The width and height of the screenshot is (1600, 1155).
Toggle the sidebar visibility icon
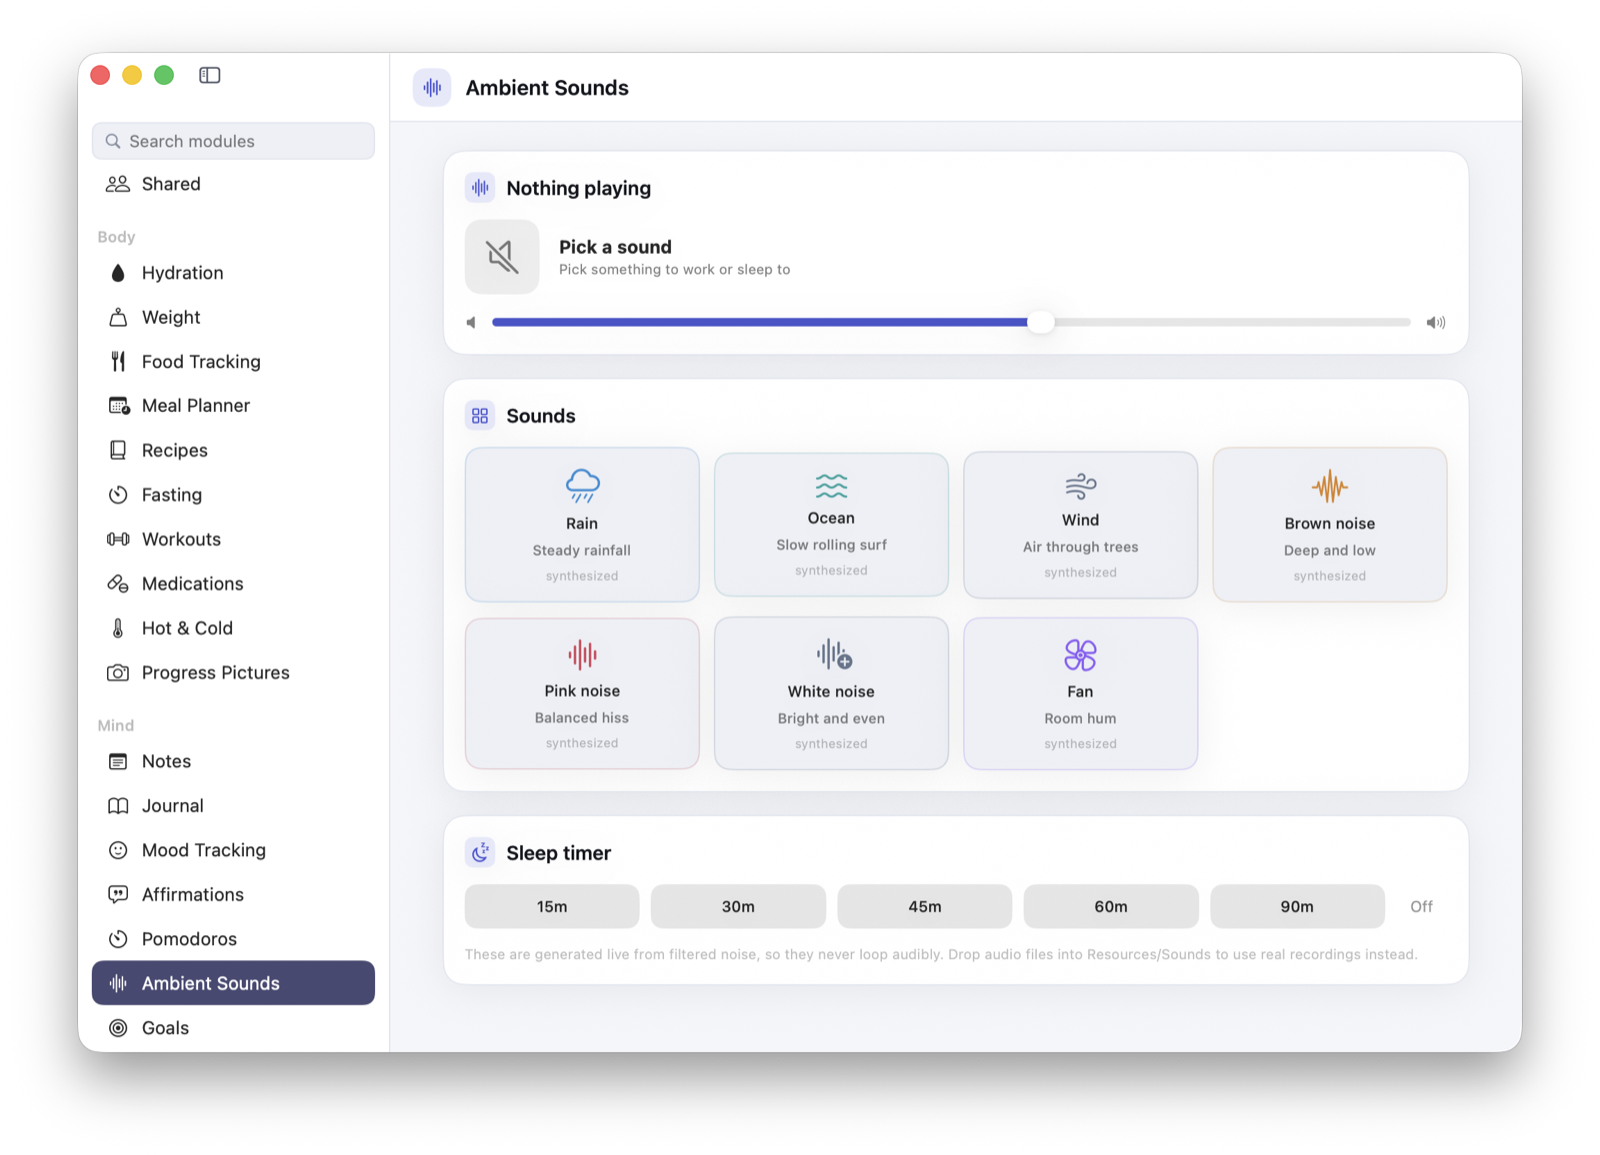[x=209, y=75]
